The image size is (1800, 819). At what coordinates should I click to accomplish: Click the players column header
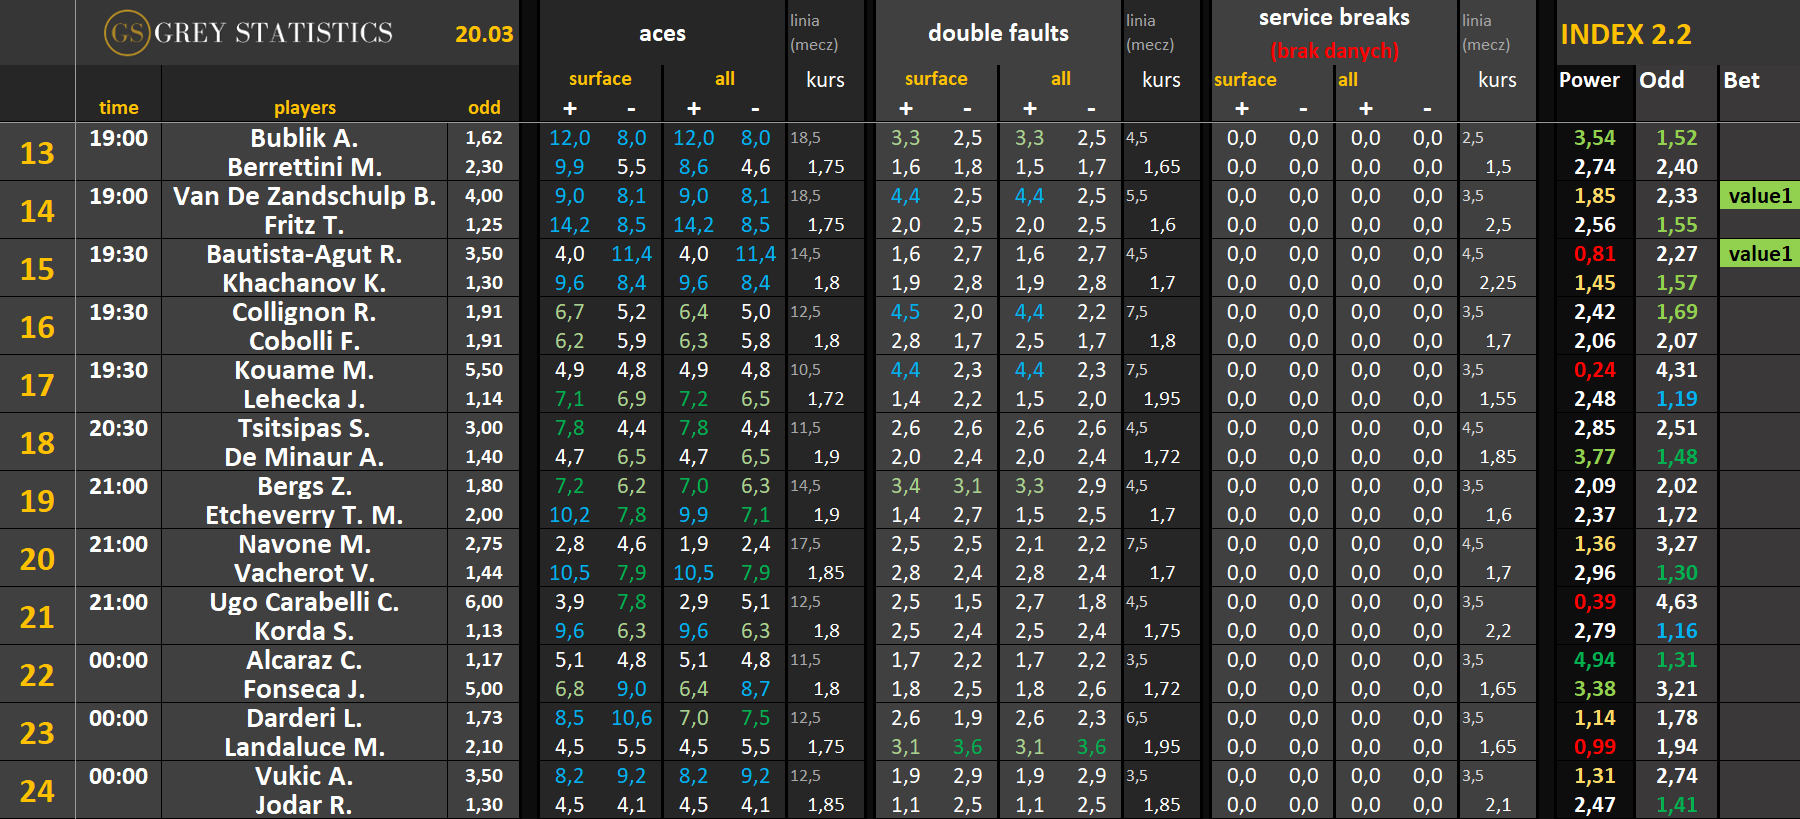(304, 107)
